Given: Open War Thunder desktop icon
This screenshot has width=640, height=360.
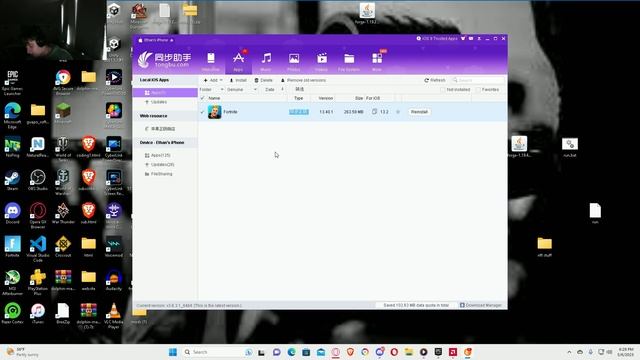Looking at the screenshot, I should pos(63,213).
